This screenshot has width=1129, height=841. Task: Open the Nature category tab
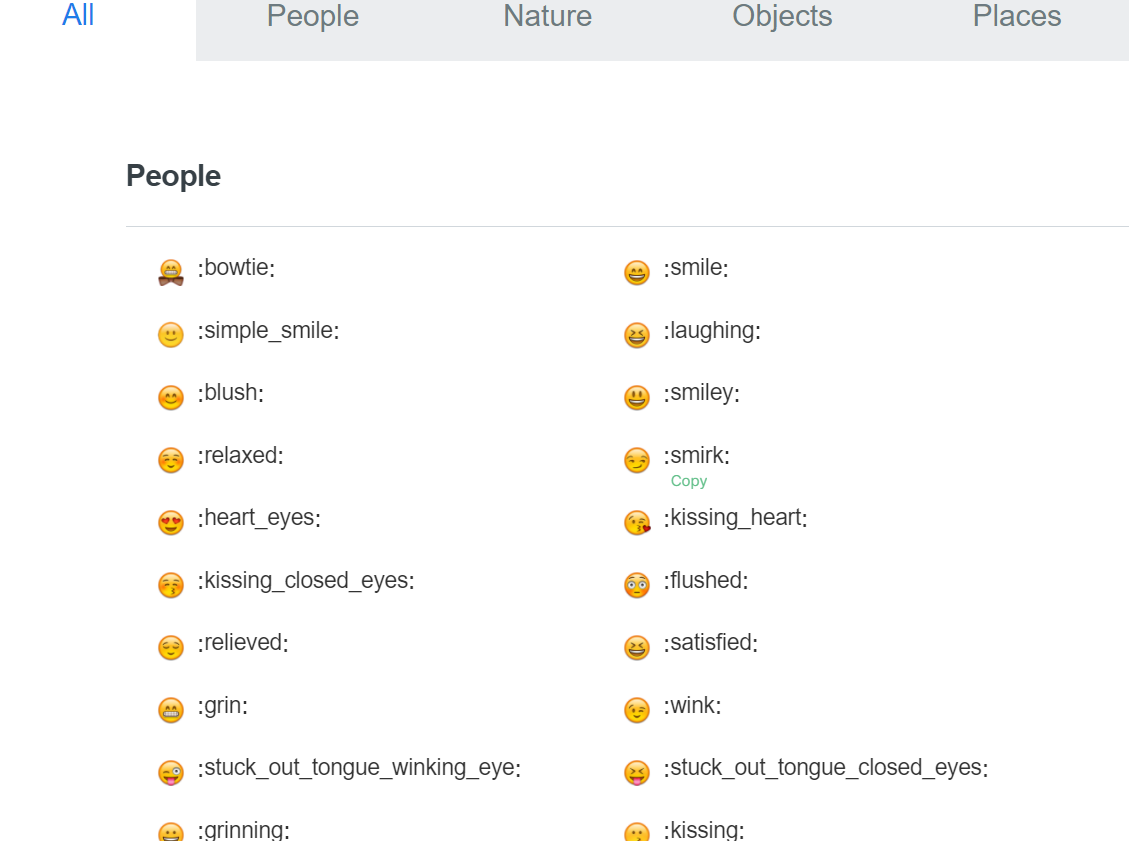pos(547,16)
